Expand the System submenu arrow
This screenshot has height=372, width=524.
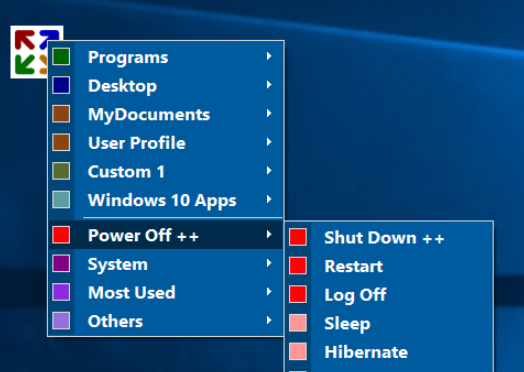[269, 263]
